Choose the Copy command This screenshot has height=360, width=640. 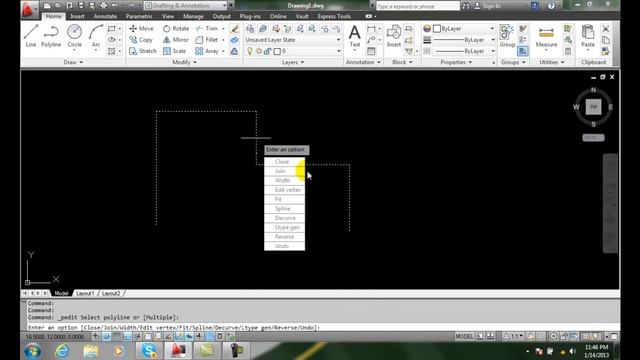coord(141,40)
